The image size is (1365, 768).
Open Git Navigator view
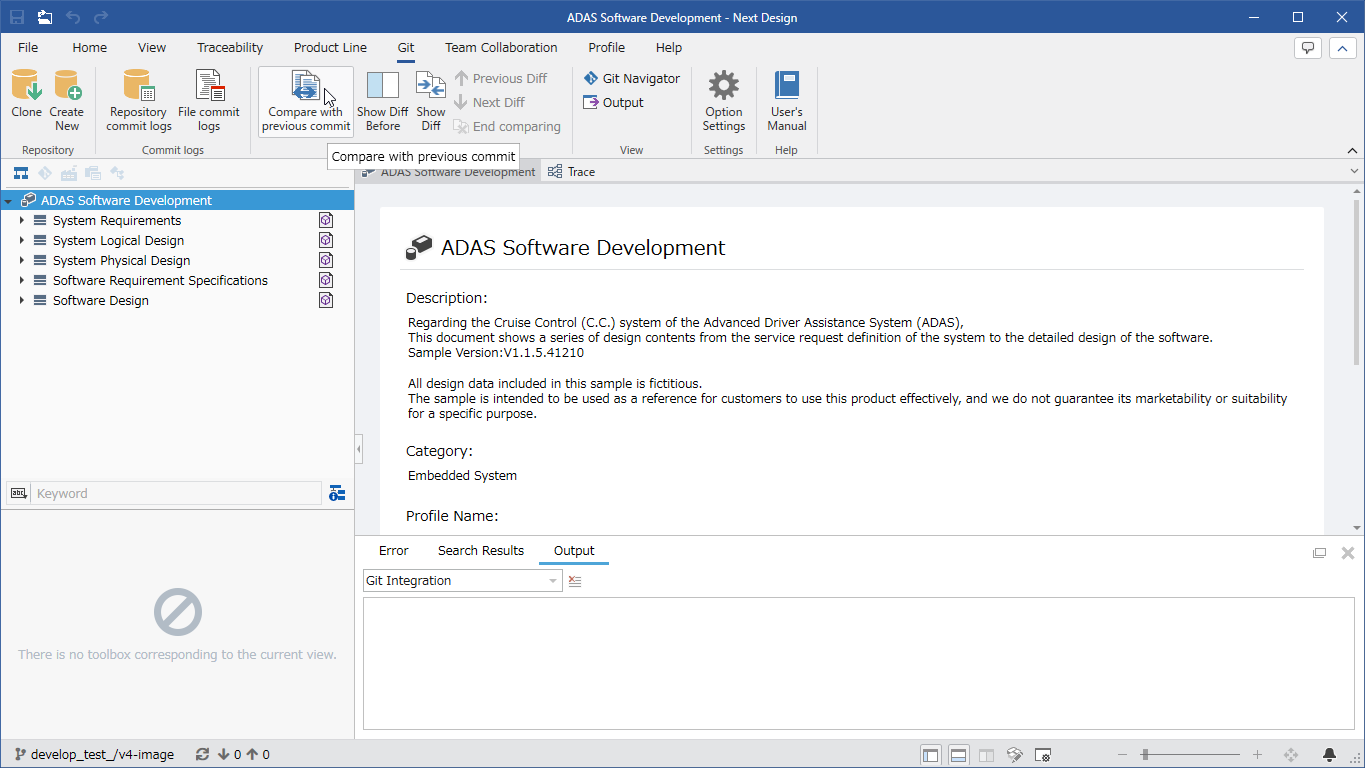[x=631, y=78]
